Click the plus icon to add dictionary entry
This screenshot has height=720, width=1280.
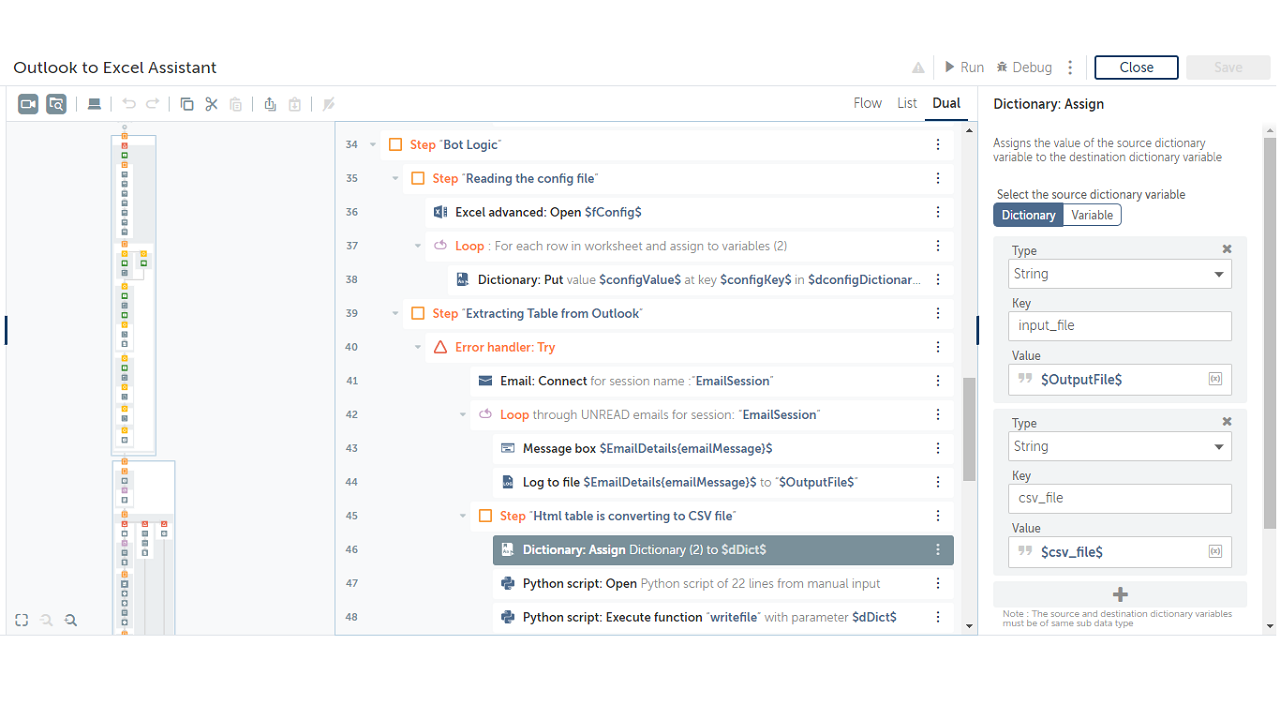(x=1120, y=594)
